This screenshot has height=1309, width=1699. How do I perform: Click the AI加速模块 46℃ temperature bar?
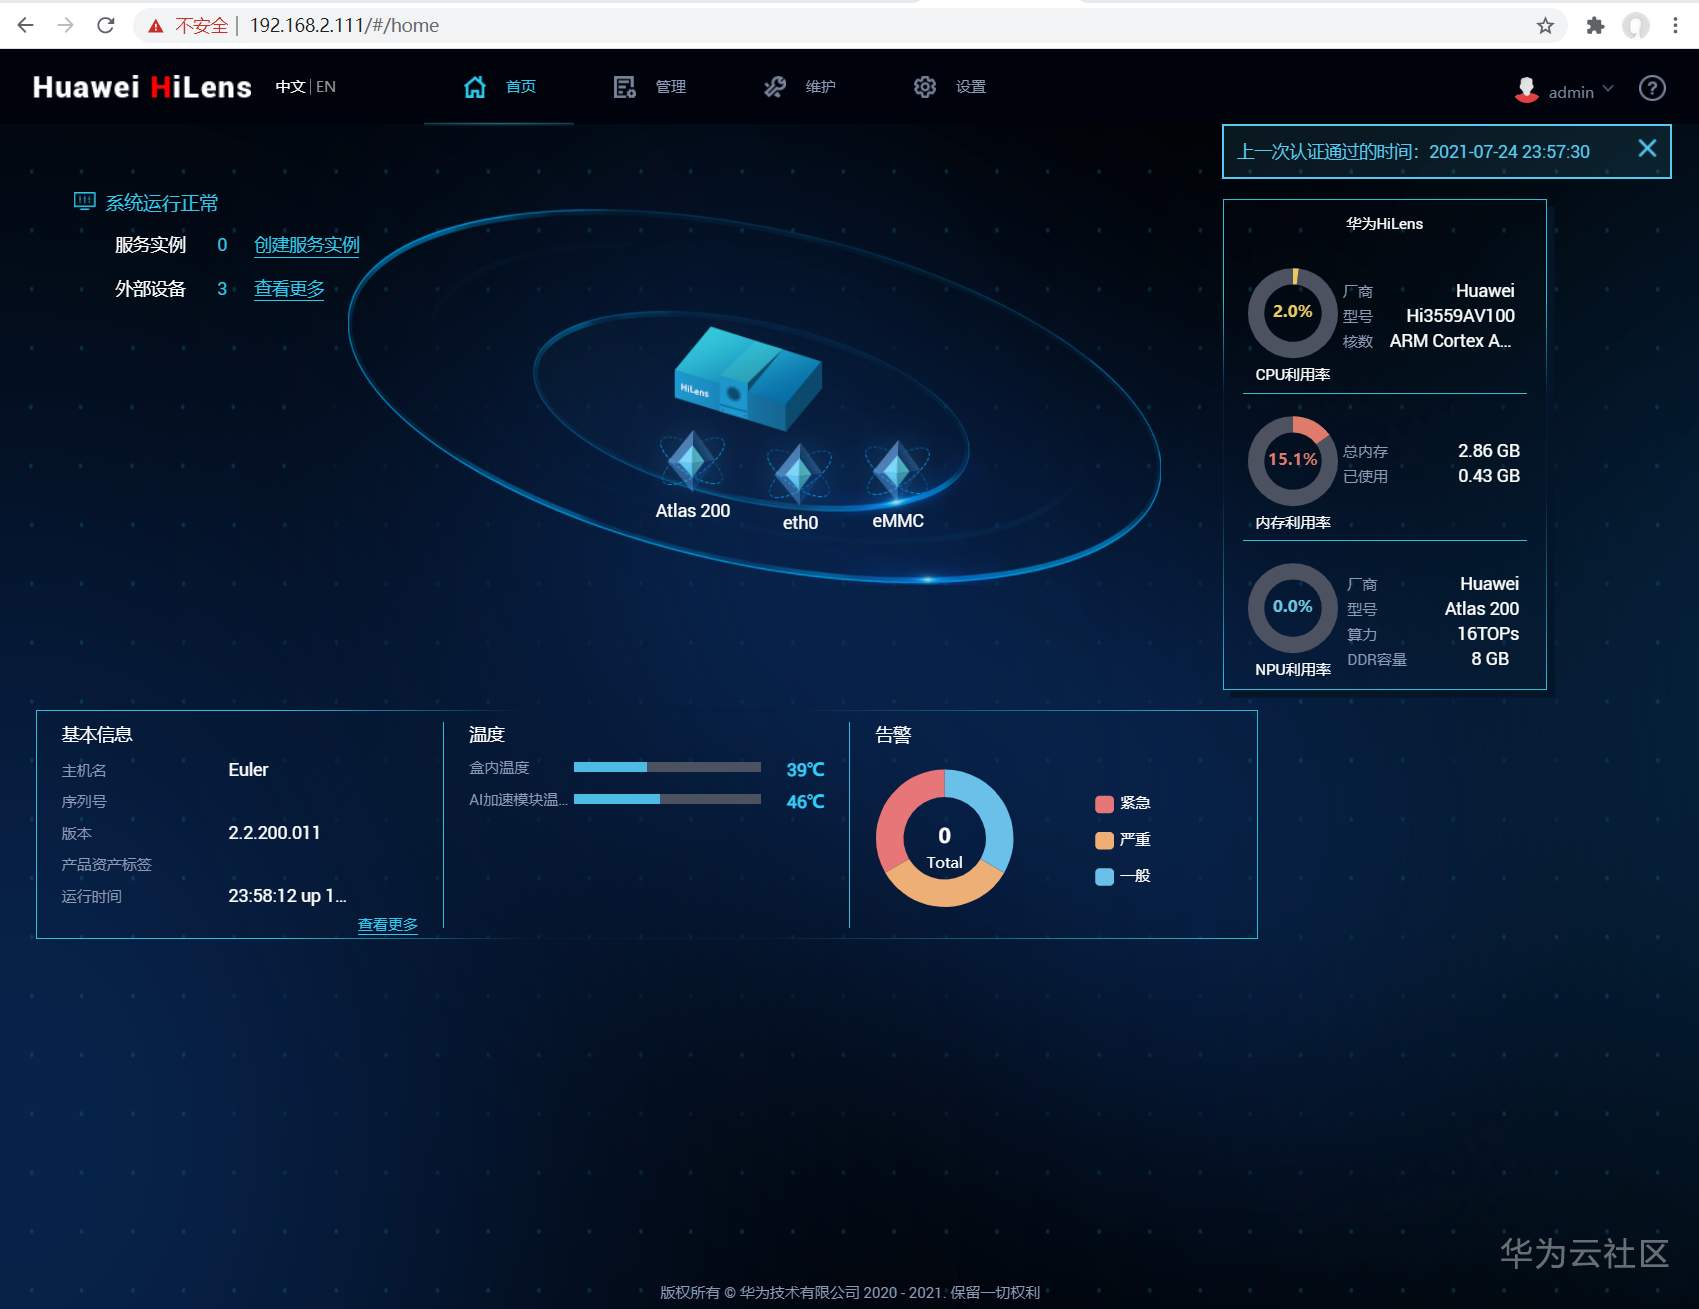click(667, 799)
